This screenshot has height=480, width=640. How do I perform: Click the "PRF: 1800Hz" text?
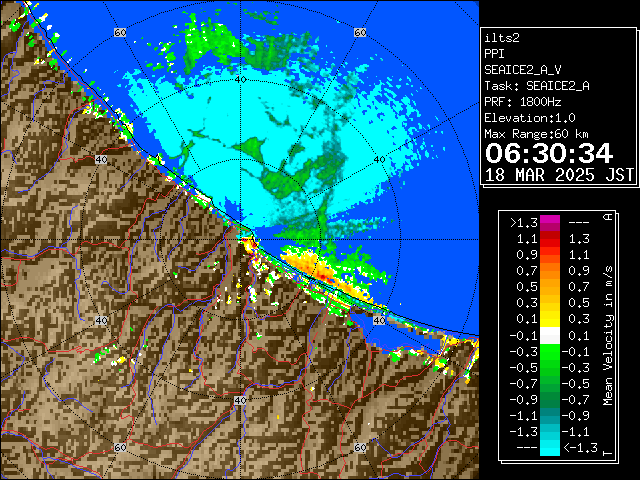[522, 102]
